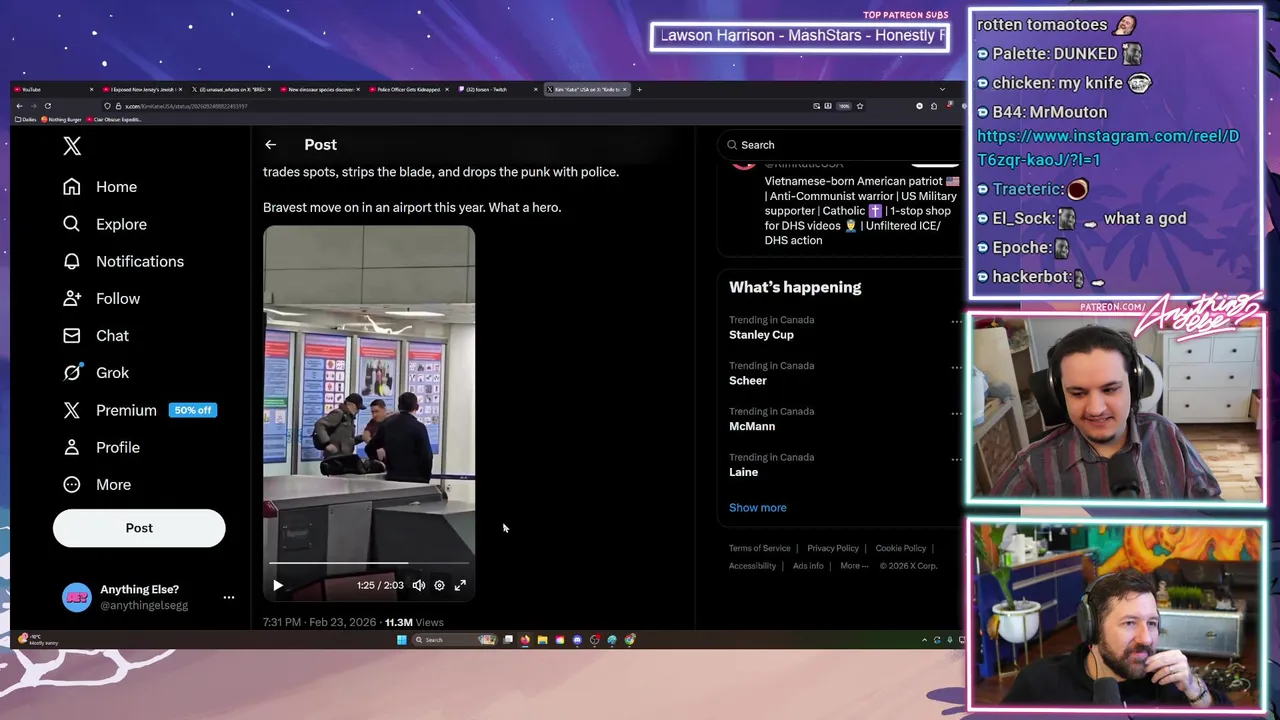
Task: Click the 7:31 PM Feb 23, 2026 timestamp
Action: (x=319, y=622)
